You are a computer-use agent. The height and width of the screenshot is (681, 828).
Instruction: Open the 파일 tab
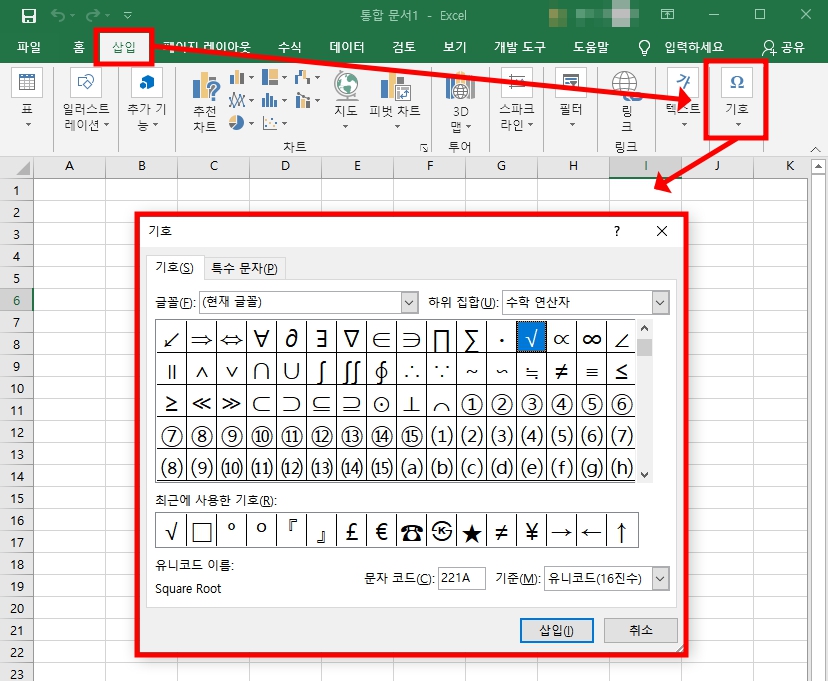pyautogui.click(x=29, y=47)
